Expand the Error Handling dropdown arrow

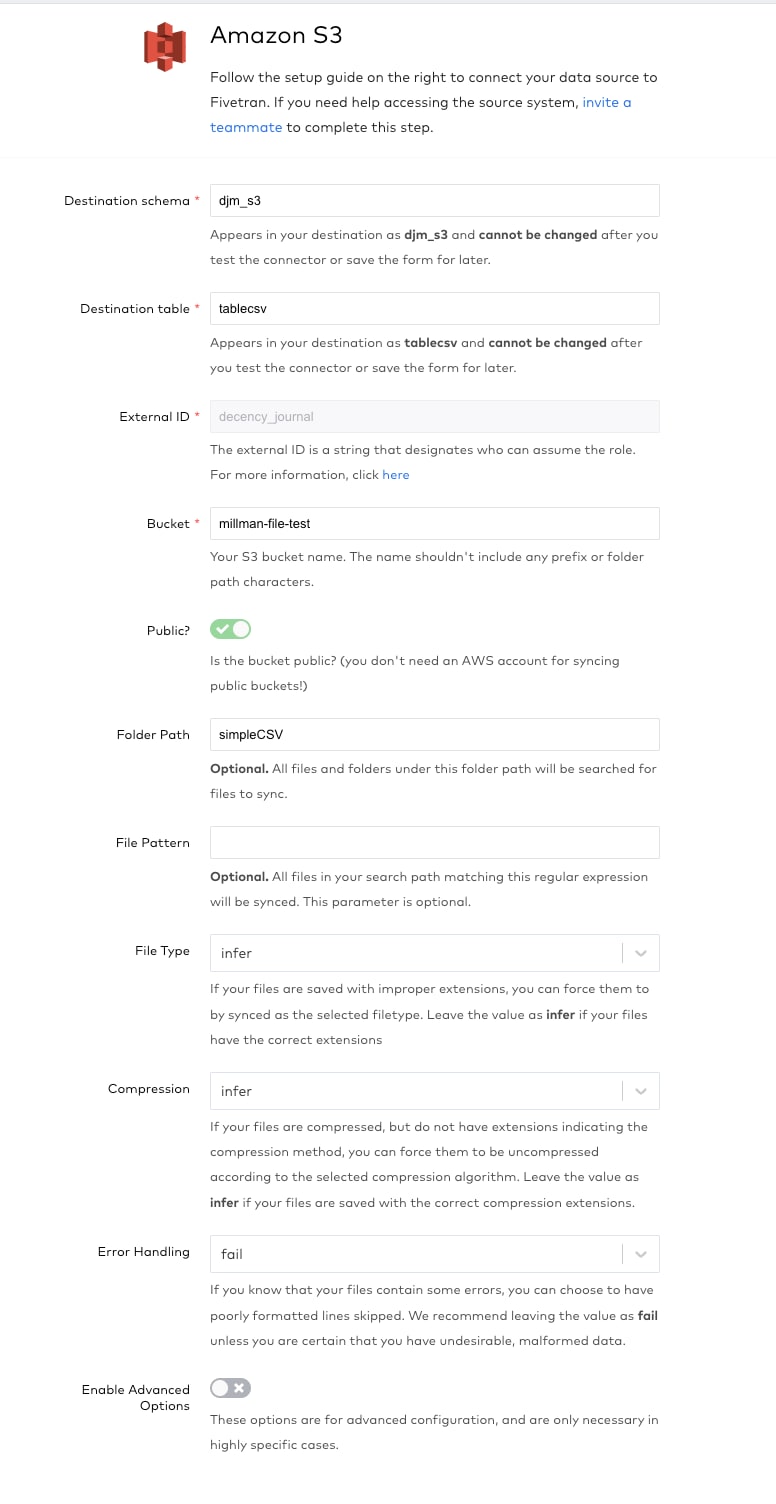641,1254
